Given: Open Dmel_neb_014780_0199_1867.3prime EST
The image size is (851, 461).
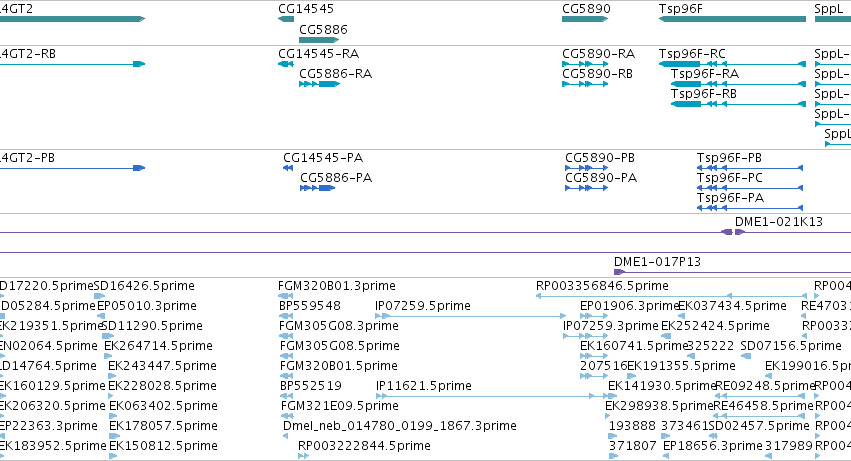Looking at the screenshot, I should (x=400, y=427).
